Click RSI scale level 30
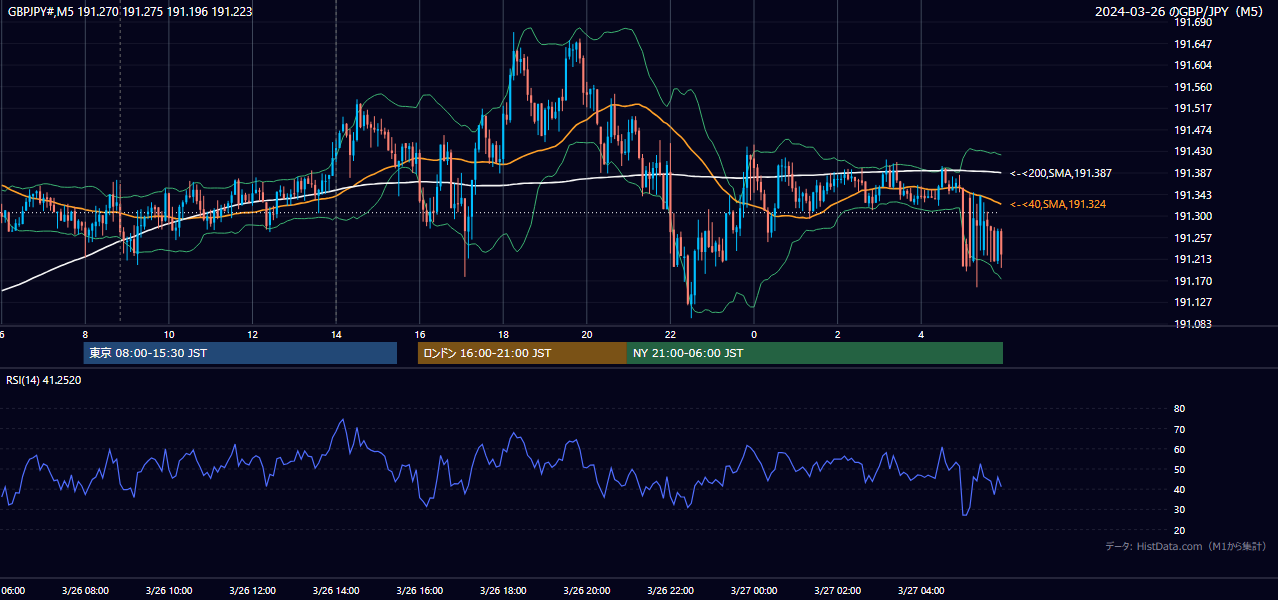The height and width of the screenshot is (600, 1278). click(1179, 510)
